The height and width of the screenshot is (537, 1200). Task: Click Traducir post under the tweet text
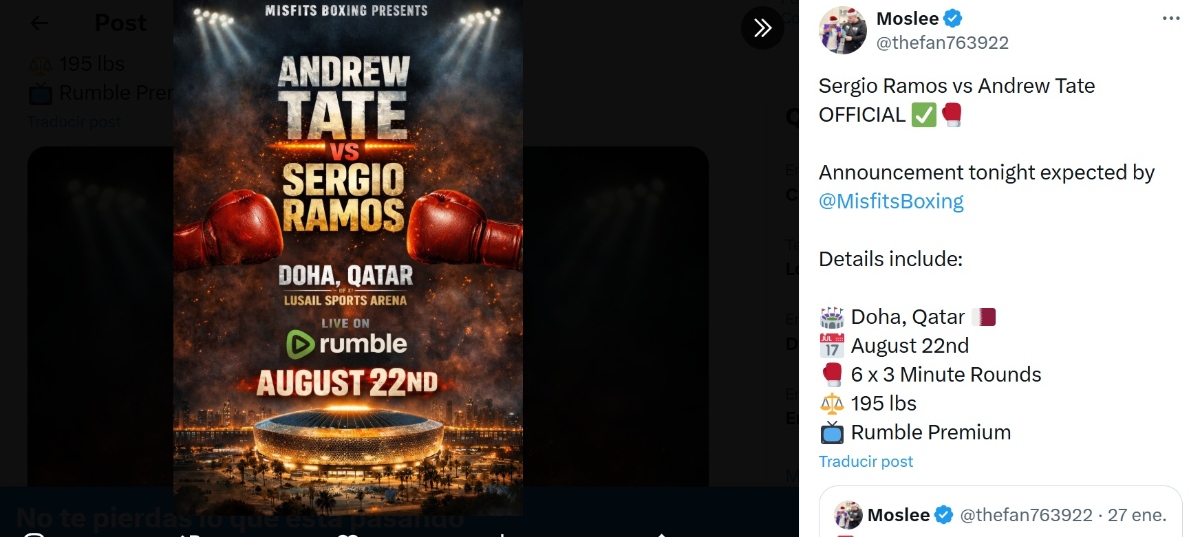866,461
